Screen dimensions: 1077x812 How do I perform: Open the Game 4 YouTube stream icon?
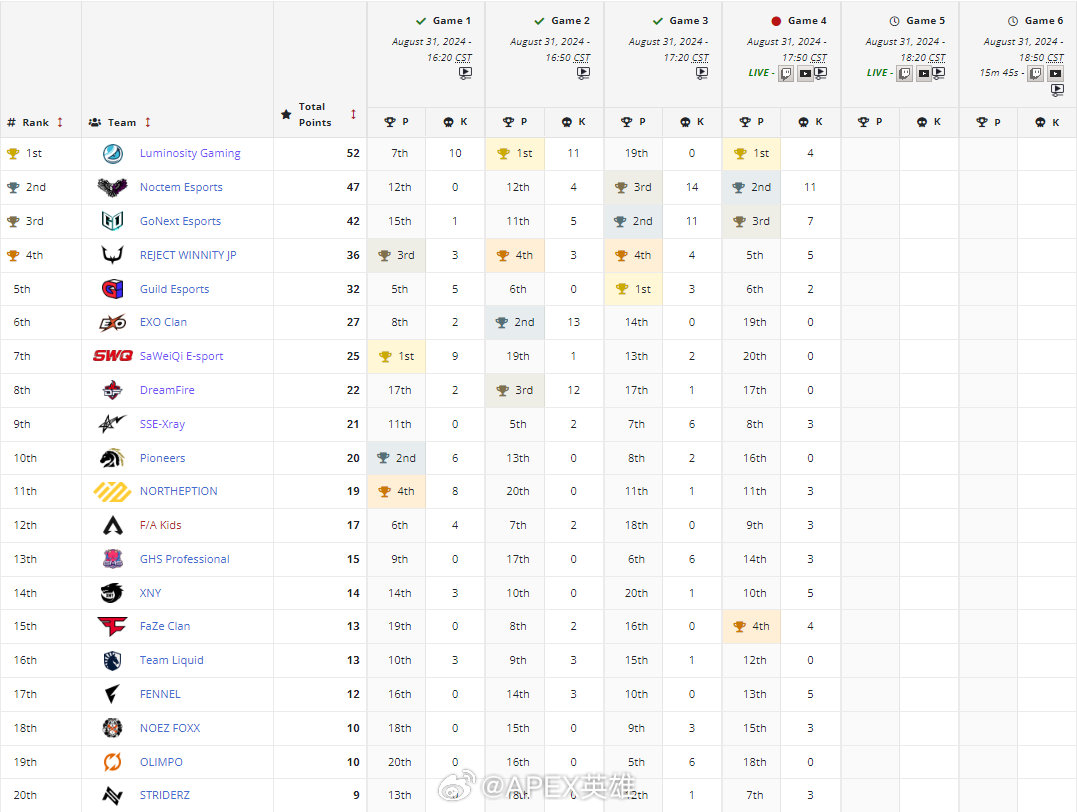(x=805, y=74)
